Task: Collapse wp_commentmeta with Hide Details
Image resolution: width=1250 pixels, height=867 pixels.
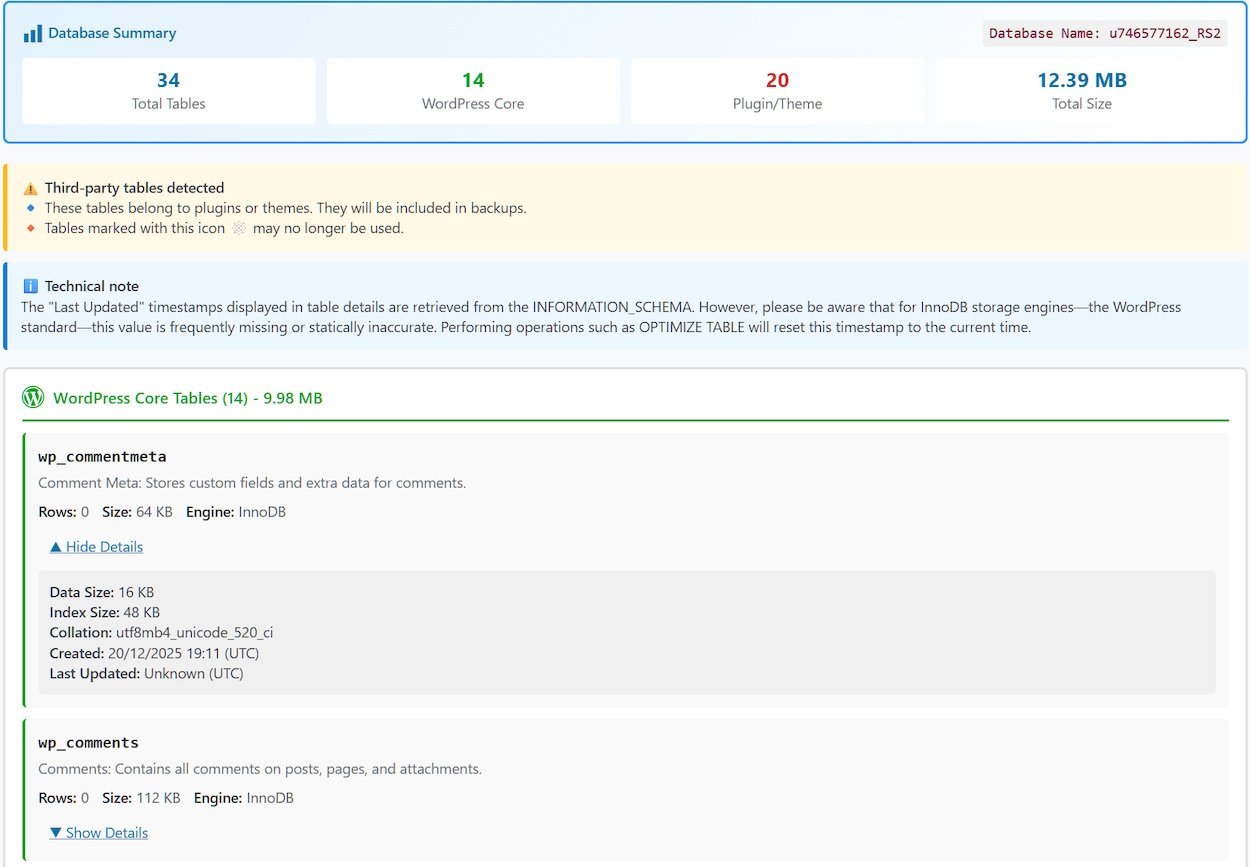Action: coord(96,547)
